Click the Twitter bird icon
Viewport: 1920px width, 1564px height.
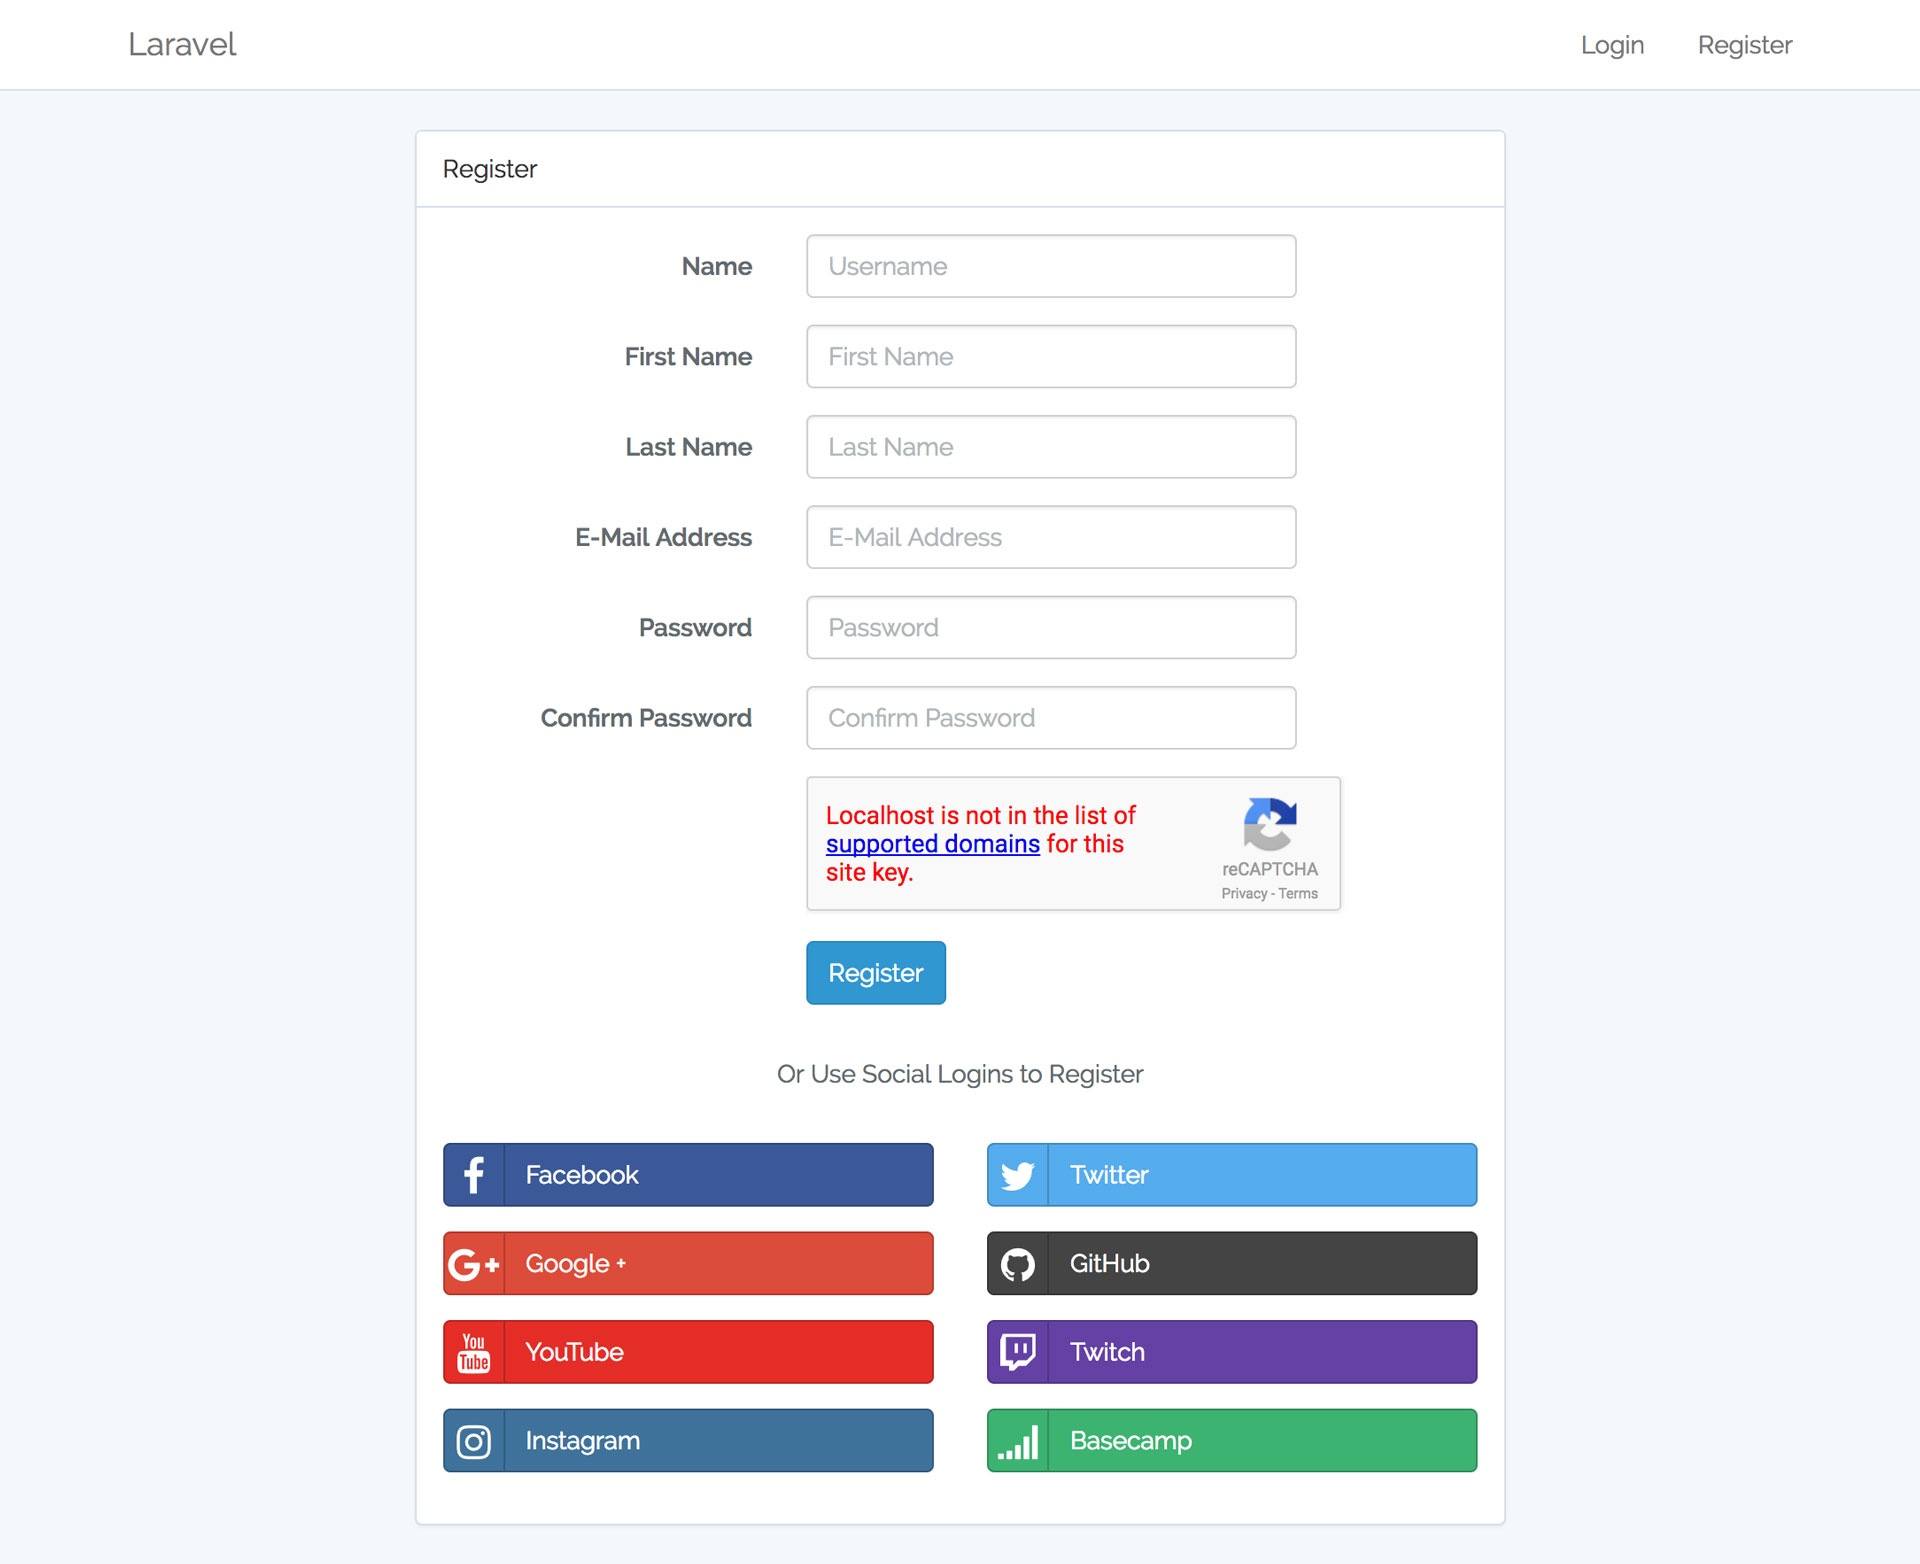(1017, 1174)
